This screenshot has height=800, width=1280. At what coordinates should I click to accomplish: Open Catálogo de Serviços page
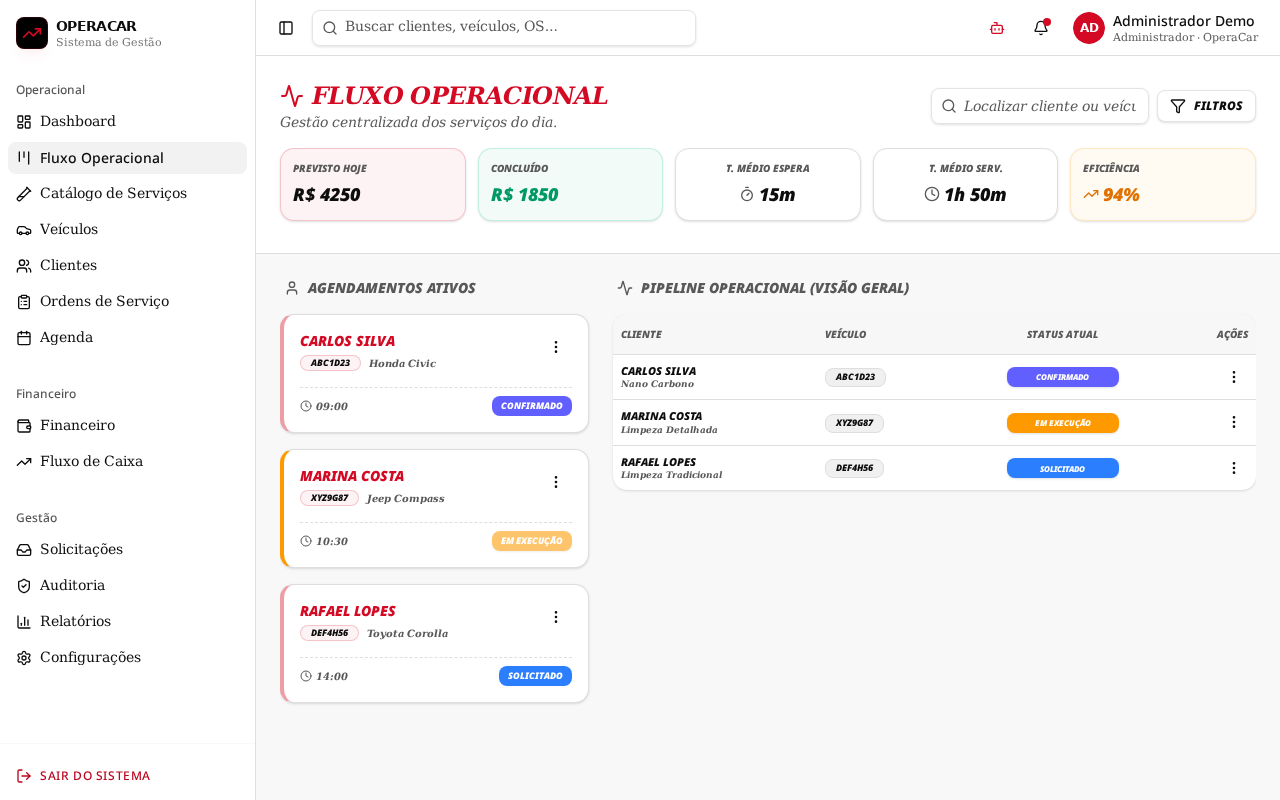(x=127, y=194)
